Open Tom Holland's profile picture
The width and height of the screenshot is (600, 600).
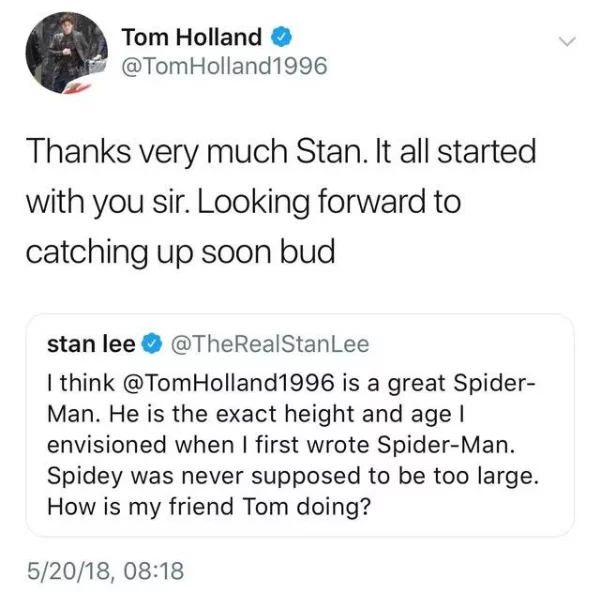coord(67,55)
